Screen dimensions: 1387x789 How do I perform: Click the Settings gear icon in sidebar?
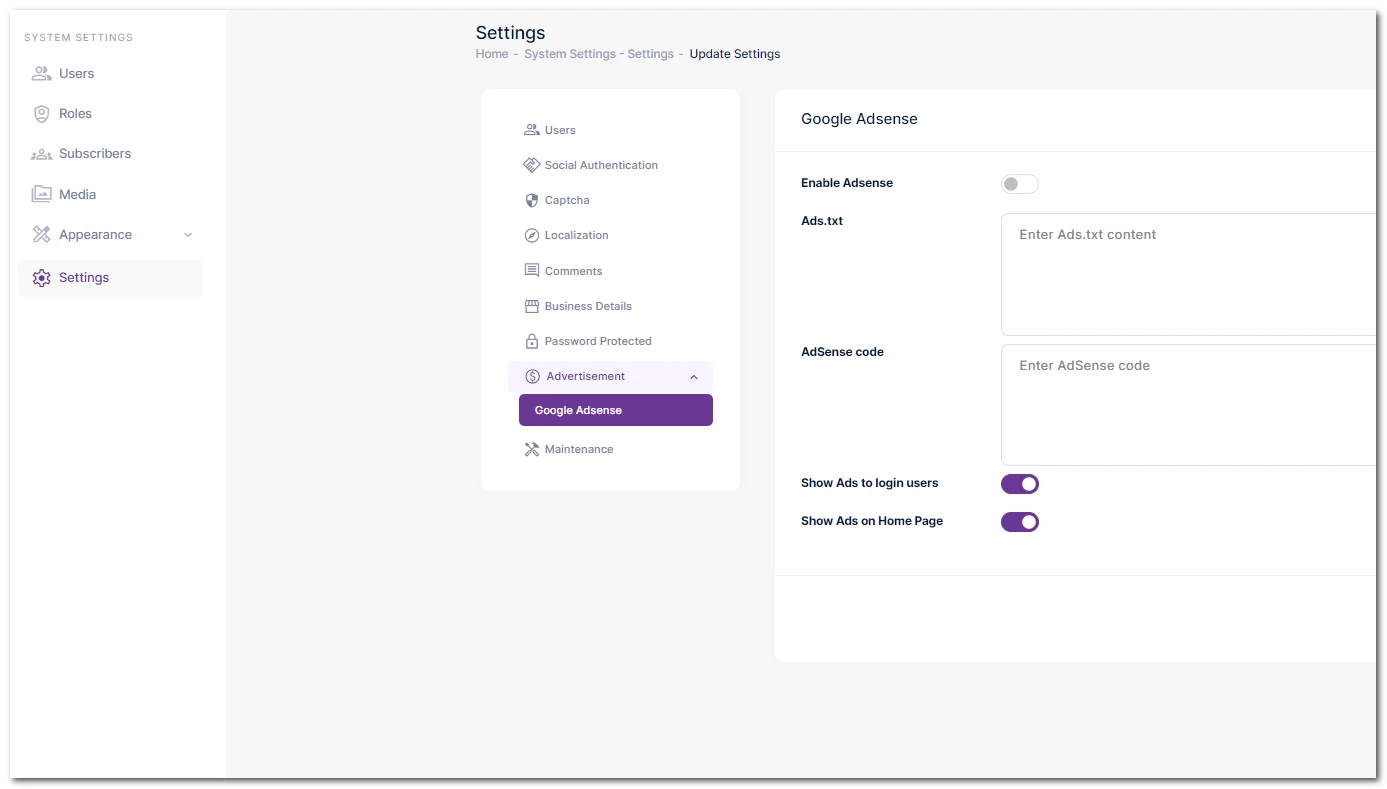[x=41, y=278]
